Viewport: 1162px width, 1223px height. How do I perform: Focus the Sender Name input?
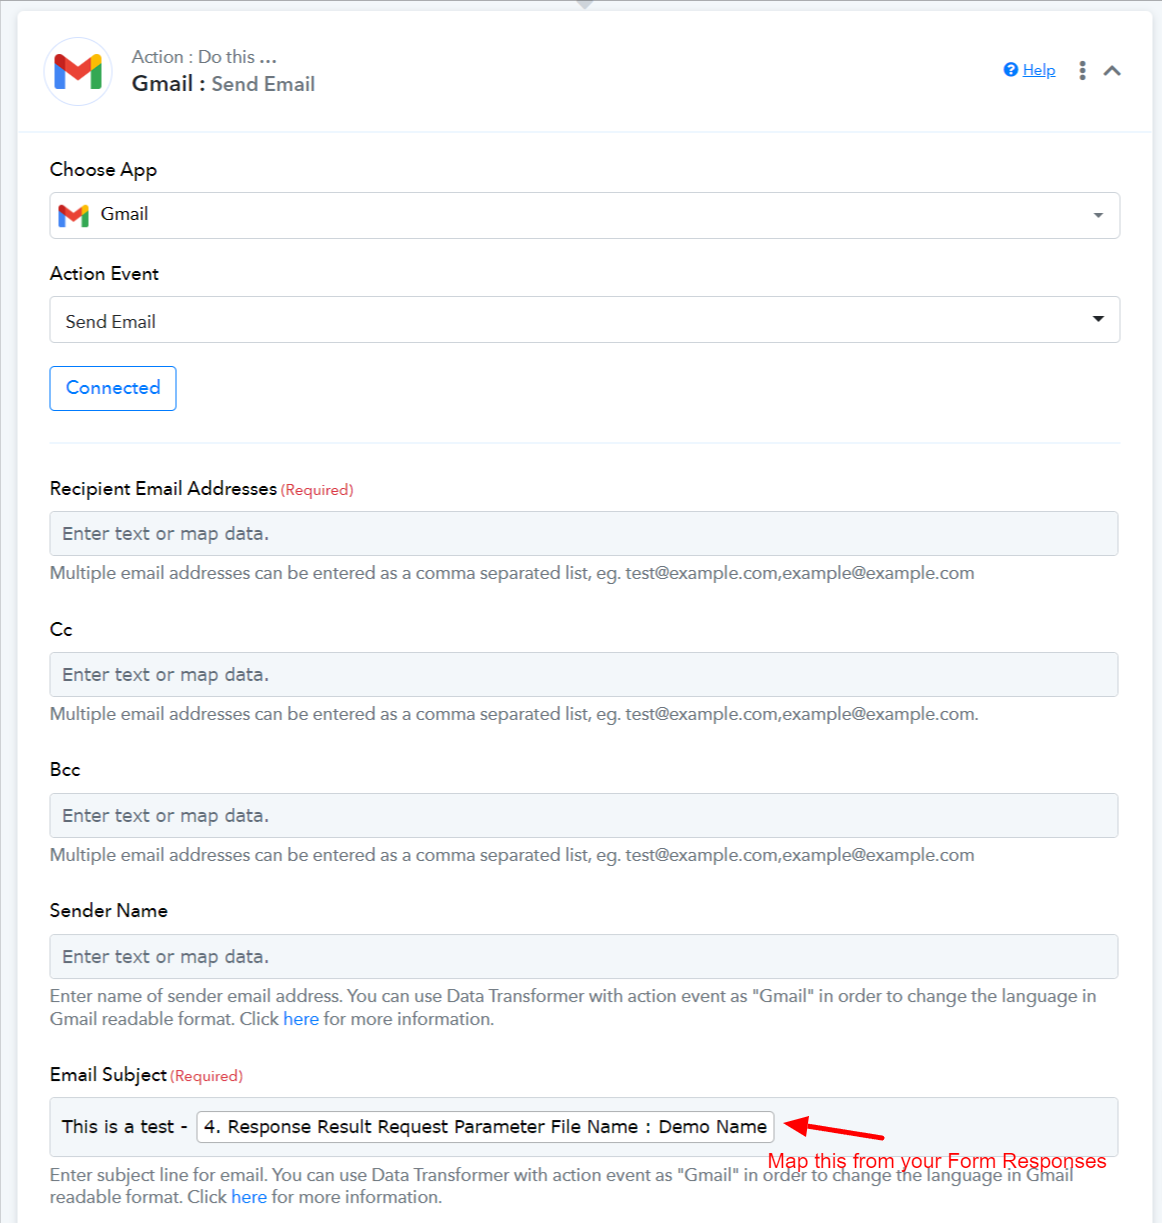pos(584,957)
